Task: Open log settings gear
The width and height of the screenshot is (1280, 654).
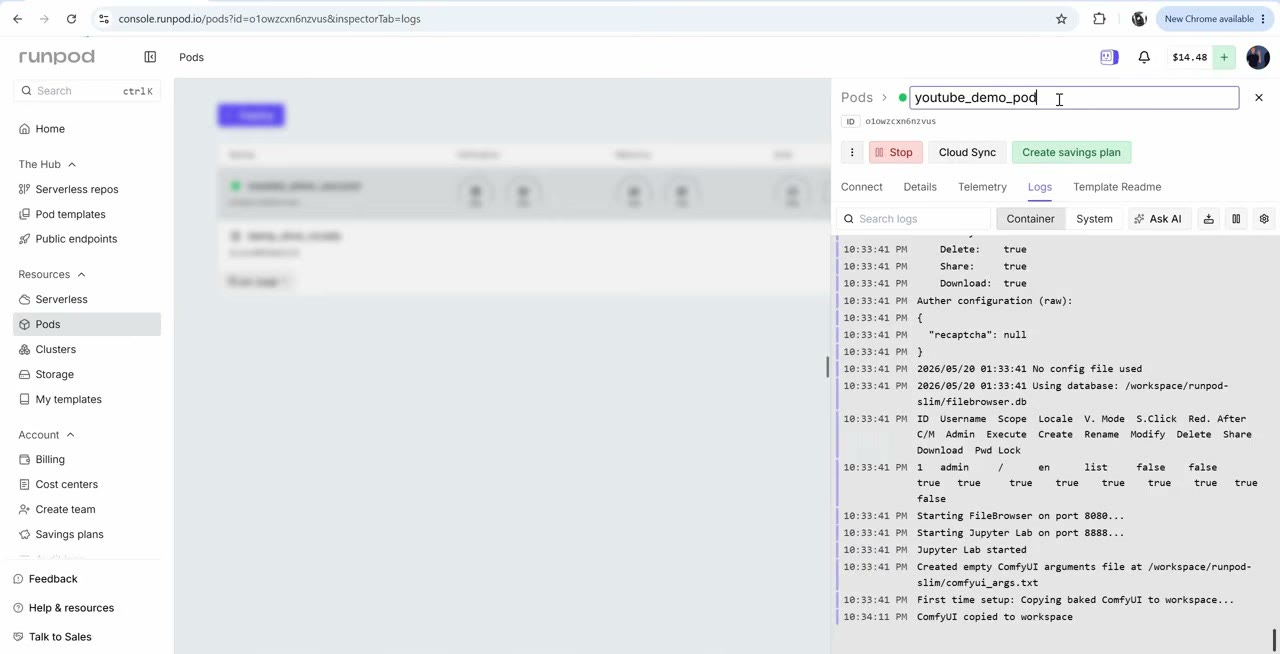Action: [1264, 219]
